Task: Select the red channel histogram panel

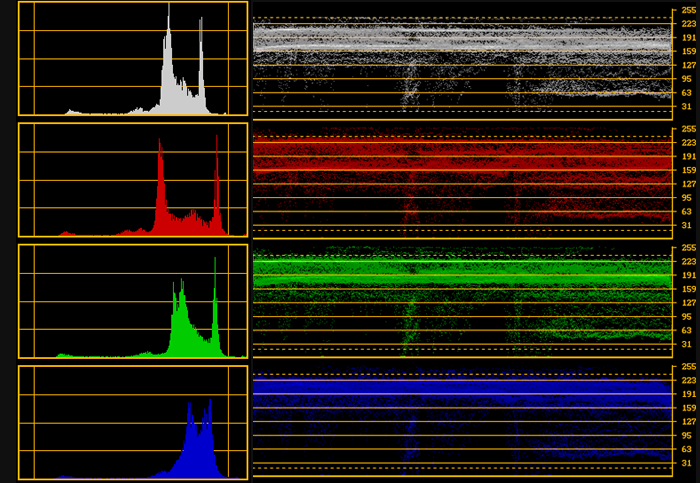Action: click(133, 180)
